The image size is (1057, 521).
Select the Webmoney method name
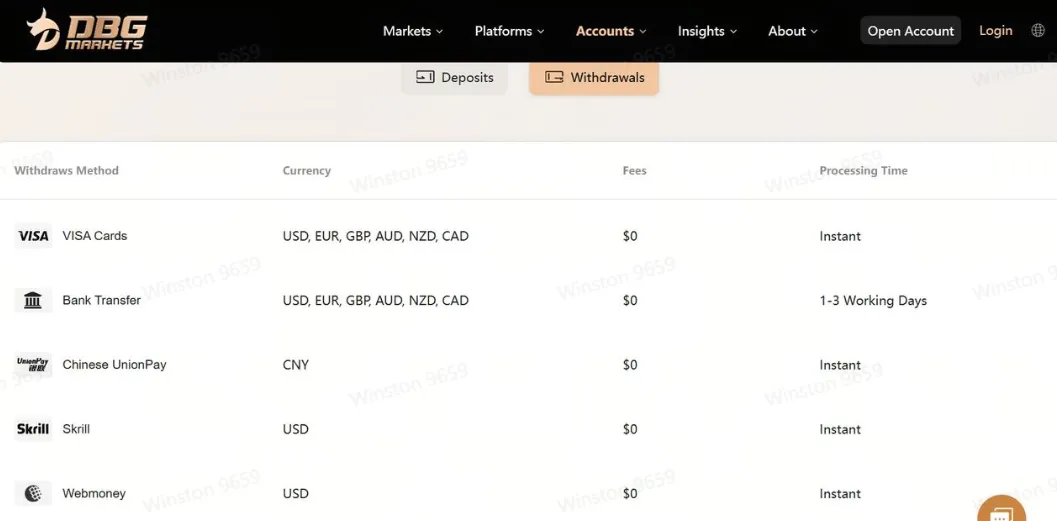(x=94, y=493)
